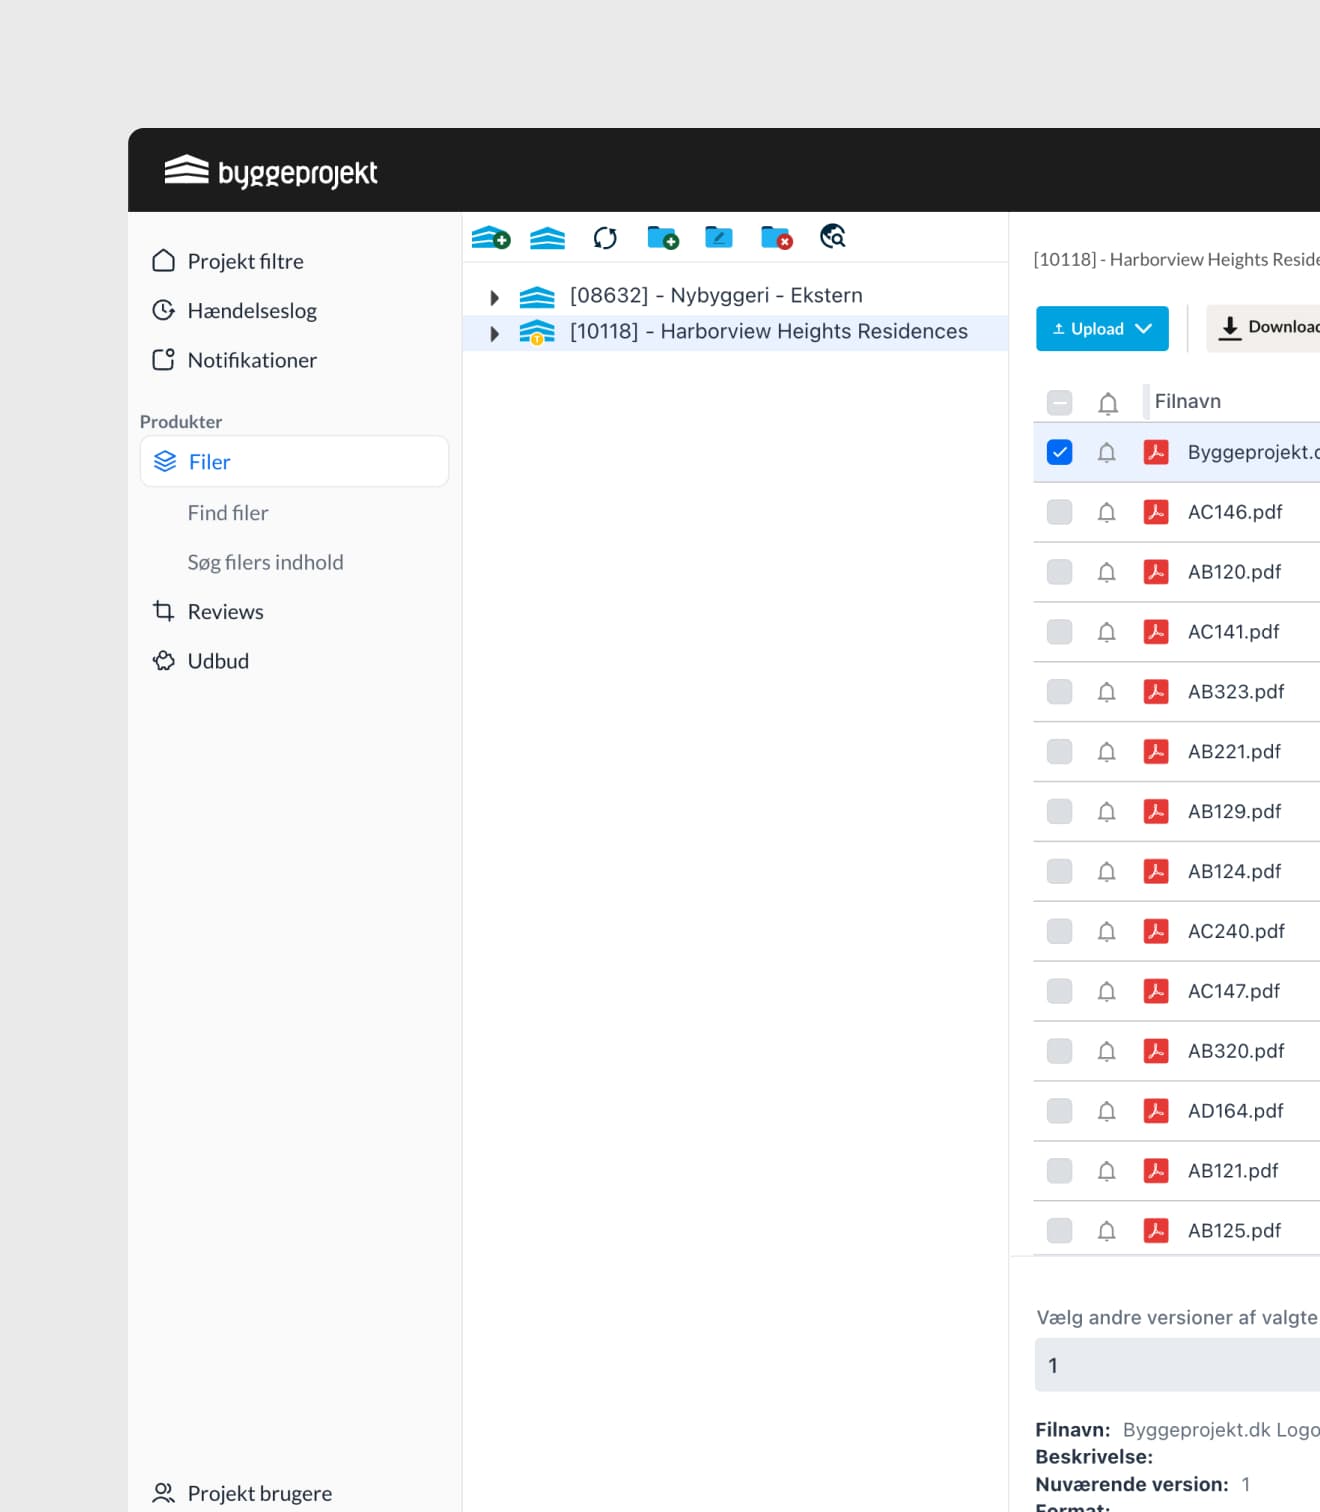
Task: Select the Nybyggeri - Ekstern tree row
Action: coord(735,296)
